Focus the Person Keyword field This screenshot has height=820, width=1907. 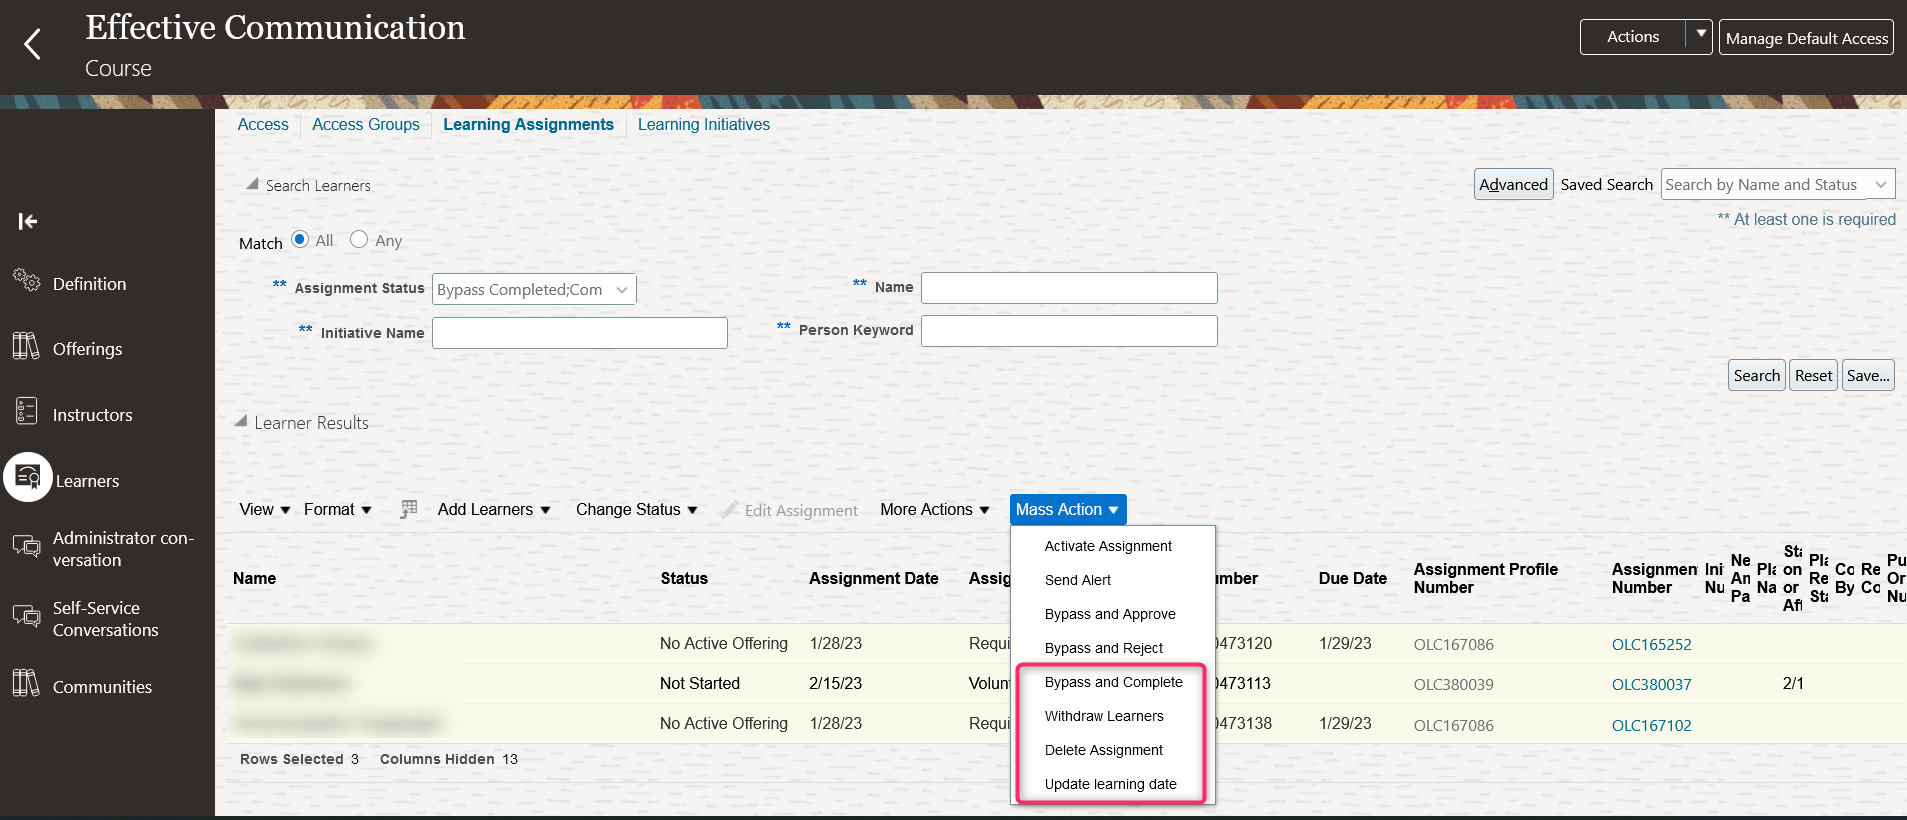point(1069,331)
